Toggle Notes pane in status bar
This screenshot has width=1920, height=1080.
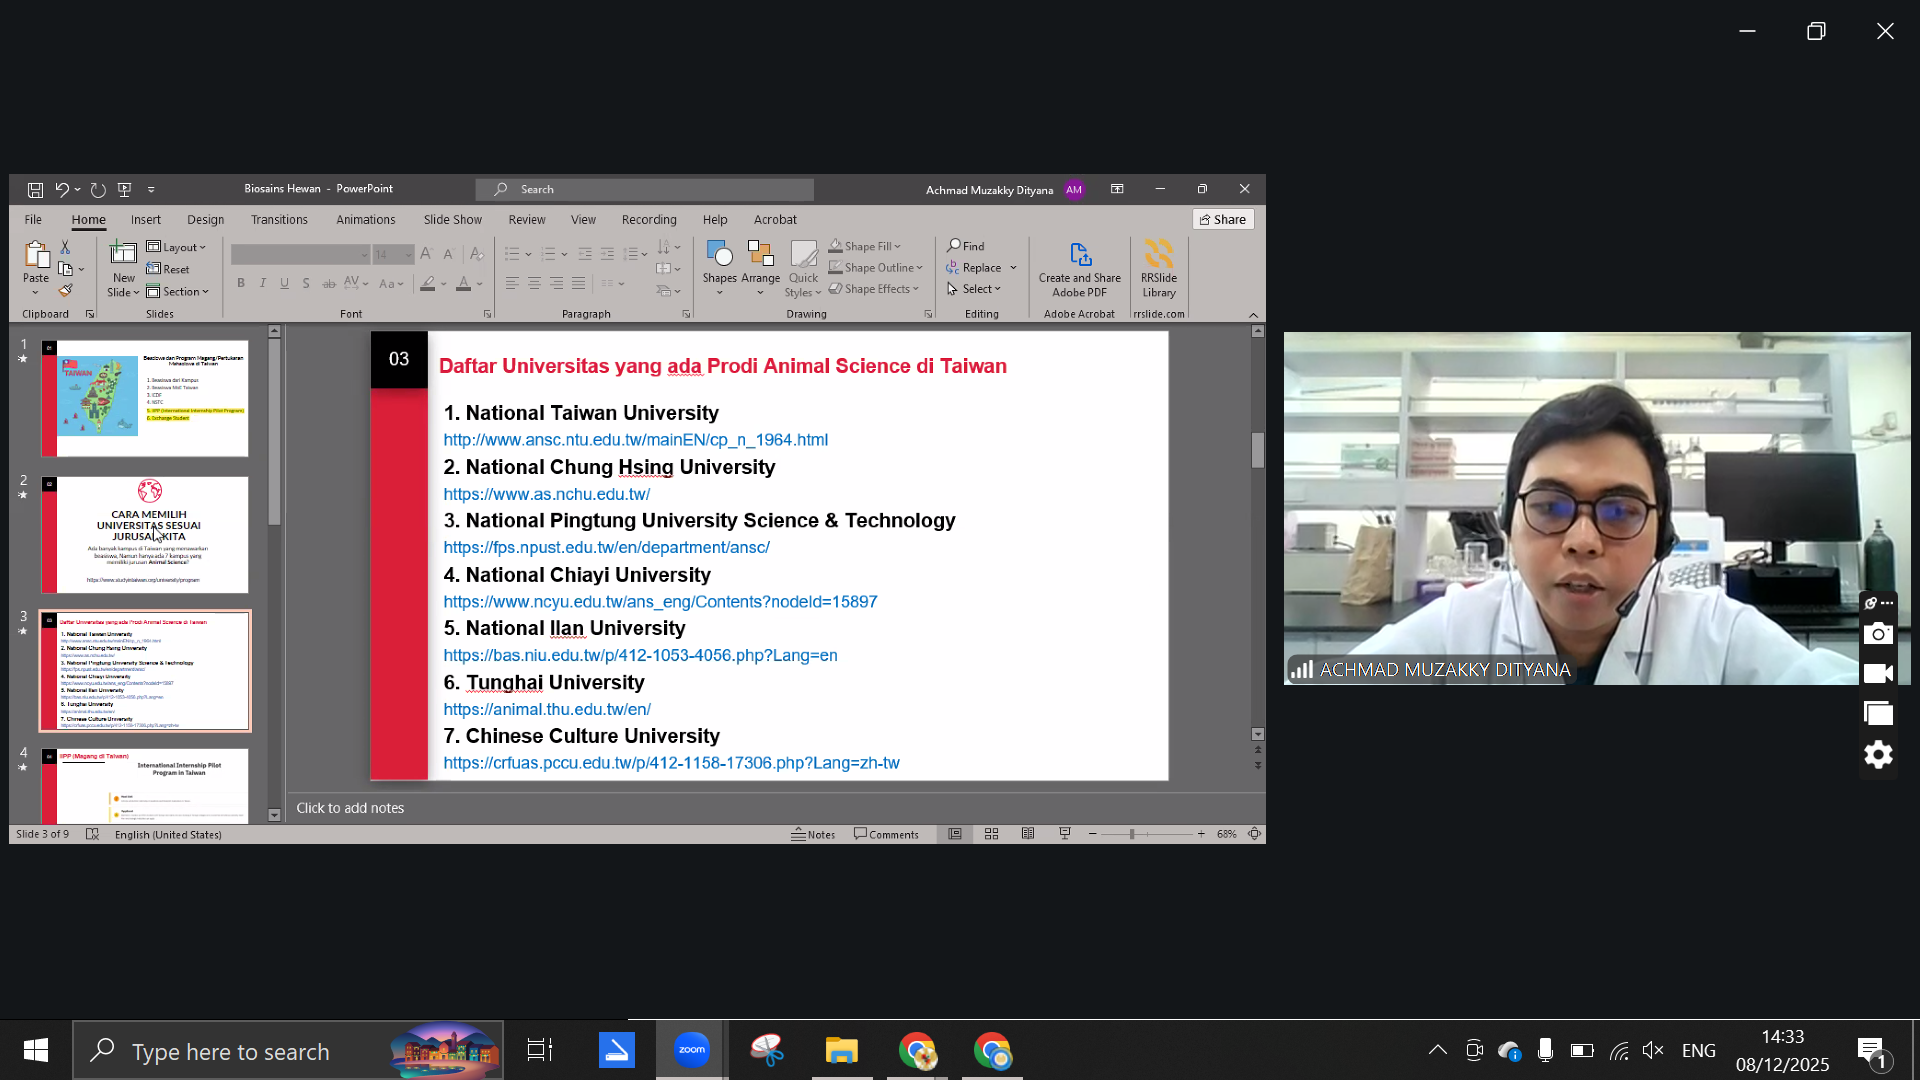click(x=813, y=834)
